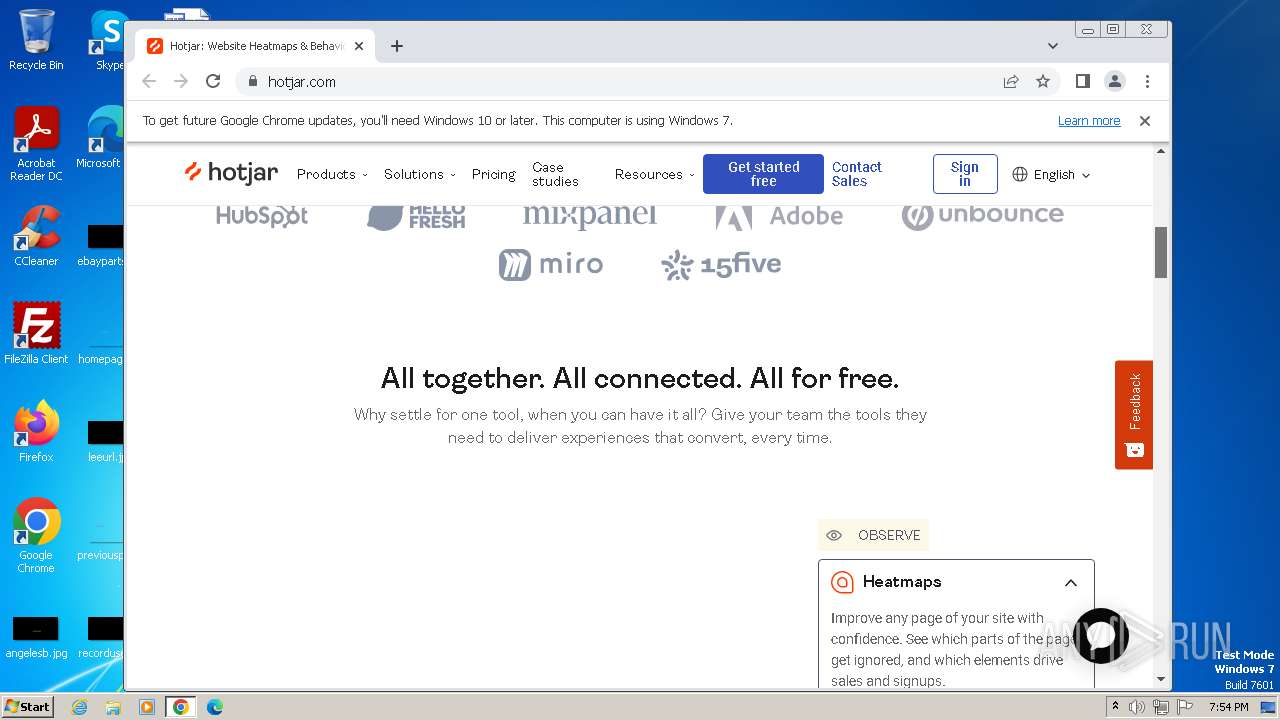
Task: Click the globe language icon
Action: coord(1020,174)
